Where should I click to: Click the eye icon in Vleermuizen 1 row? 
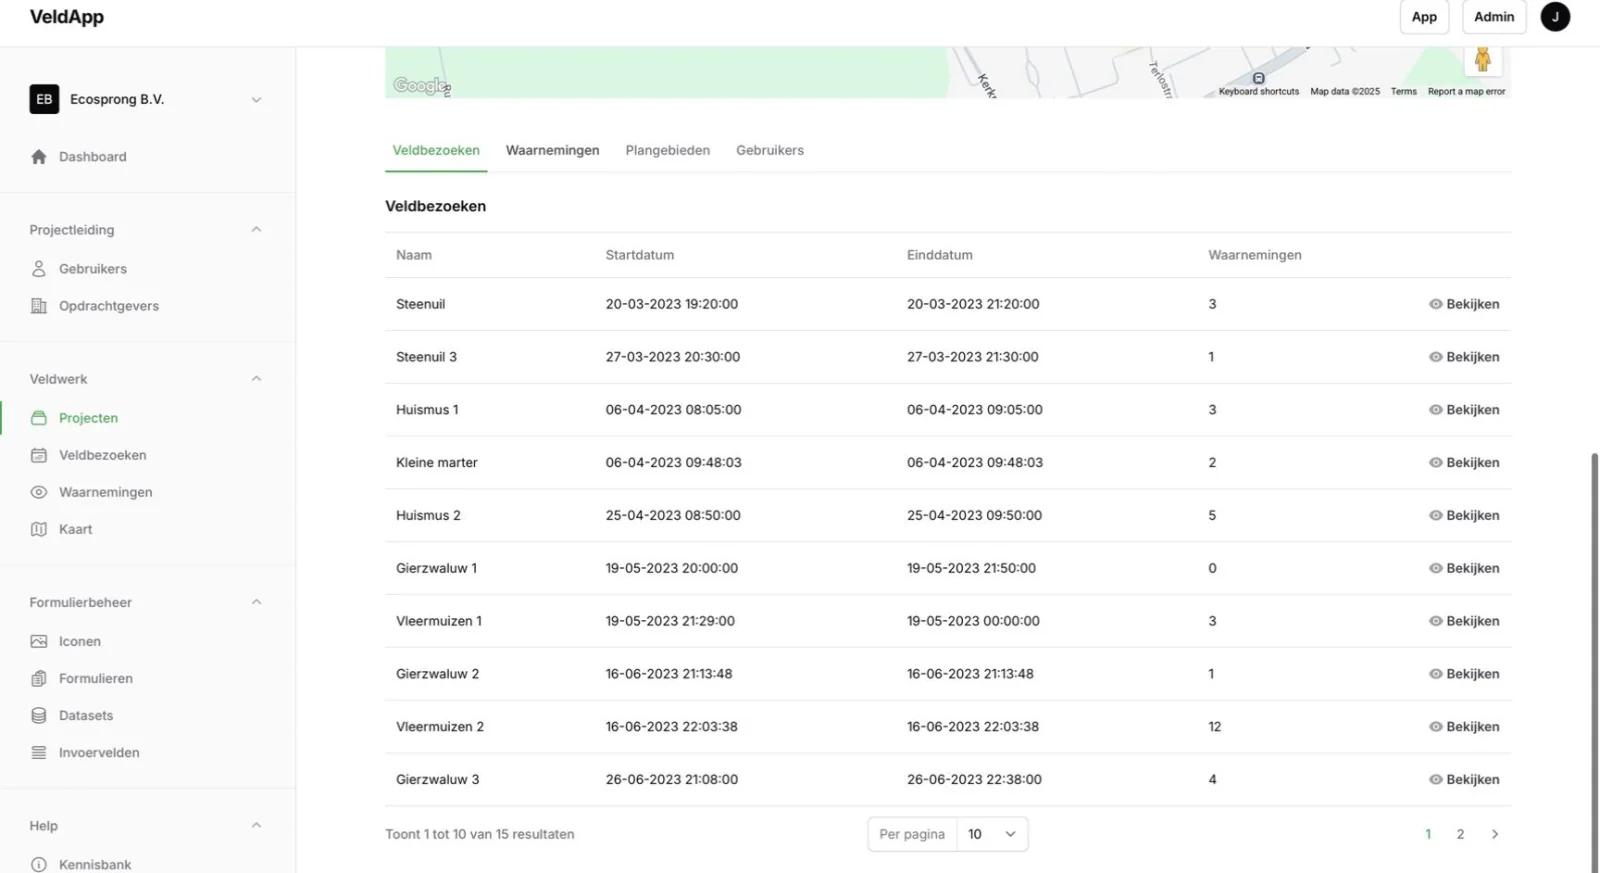1435,621
